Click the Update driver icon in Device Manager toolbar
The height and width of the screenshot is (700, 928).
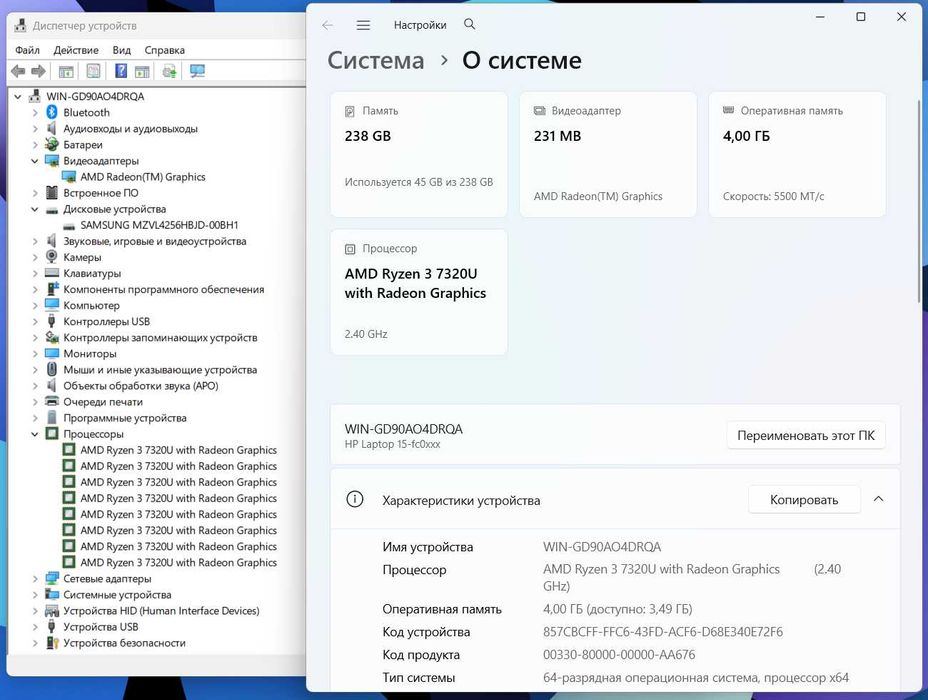point(169,72)
